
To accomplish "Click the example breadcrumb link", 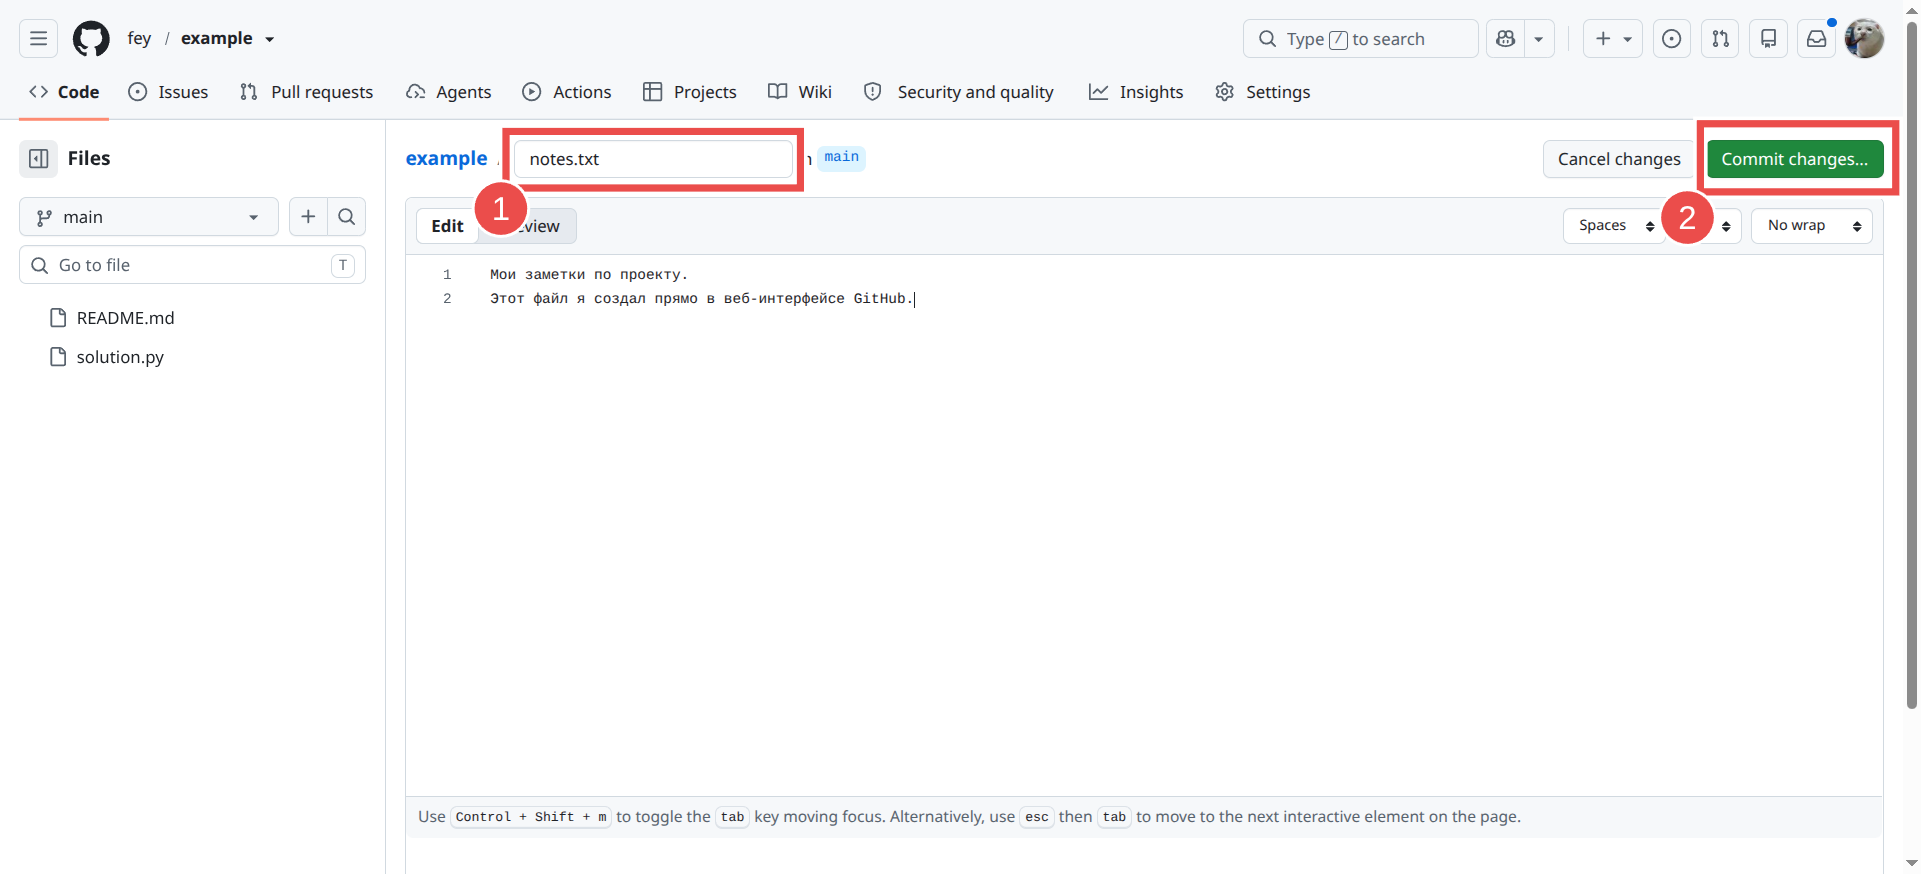I will [446, 158].
